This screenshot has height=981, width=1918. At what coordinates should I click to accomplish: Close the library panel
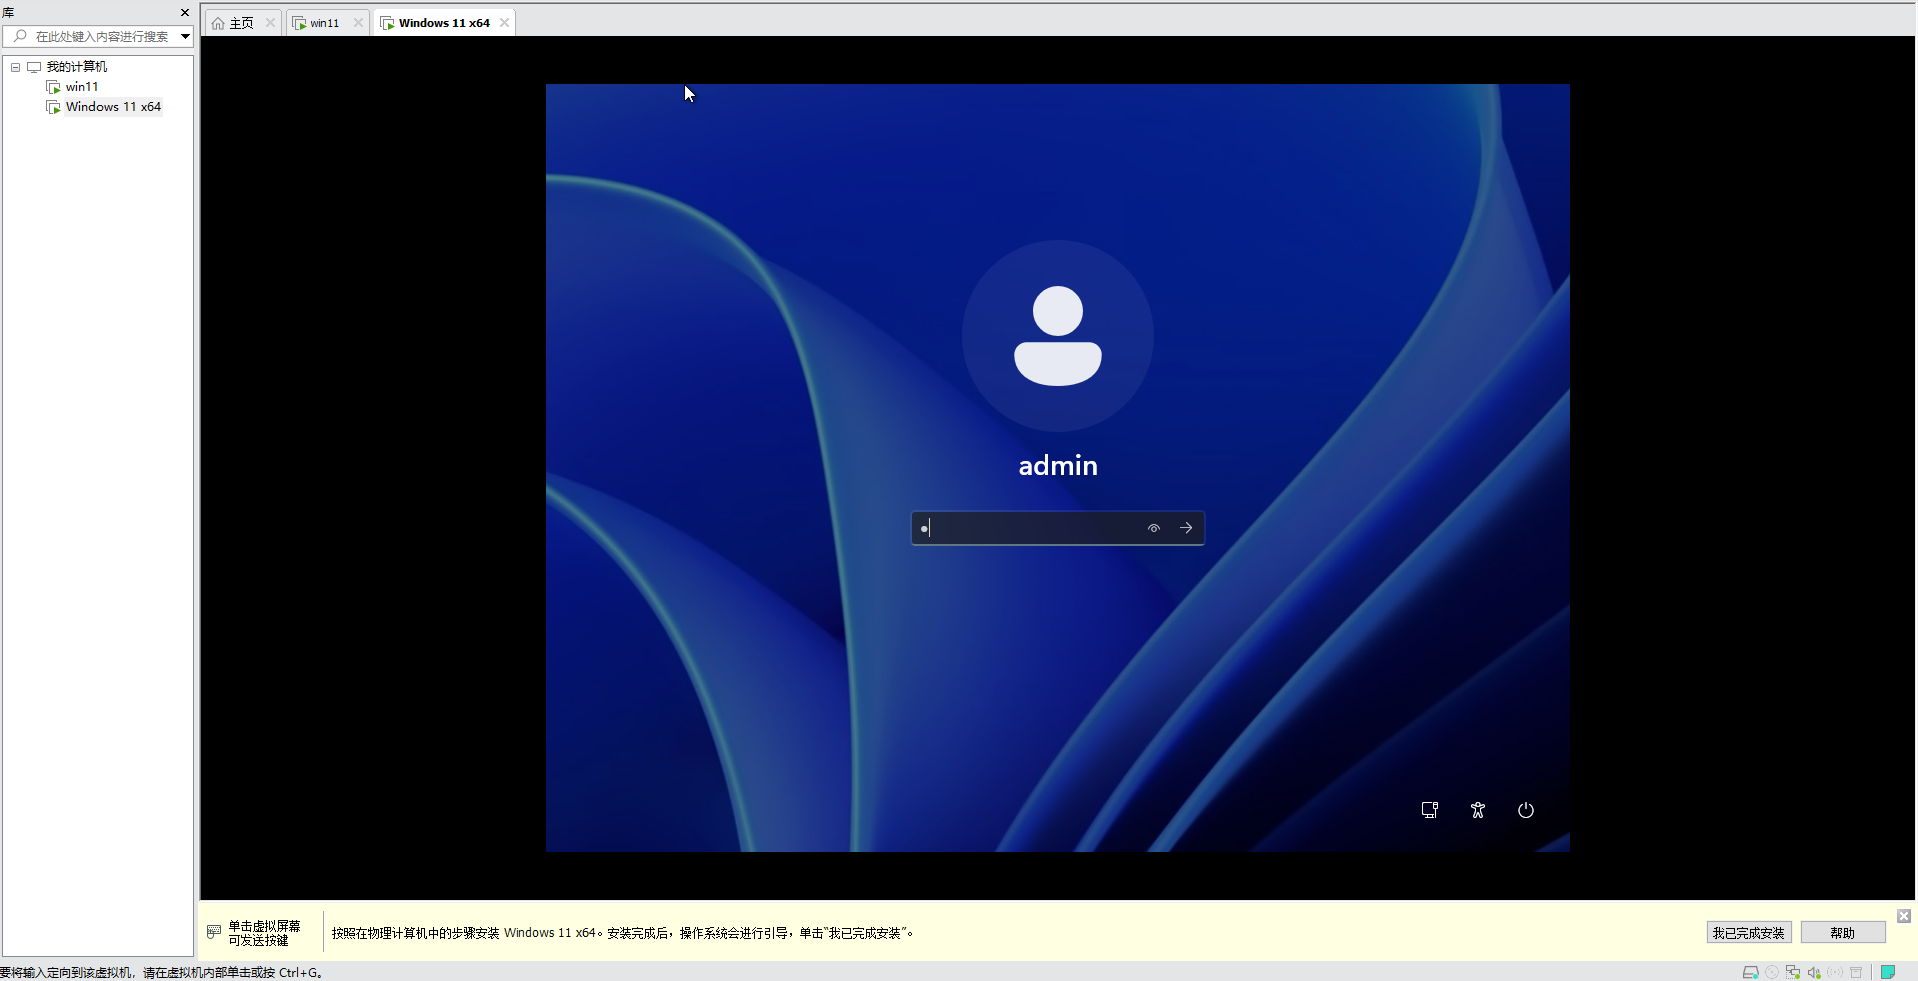(x=185, y=13)
